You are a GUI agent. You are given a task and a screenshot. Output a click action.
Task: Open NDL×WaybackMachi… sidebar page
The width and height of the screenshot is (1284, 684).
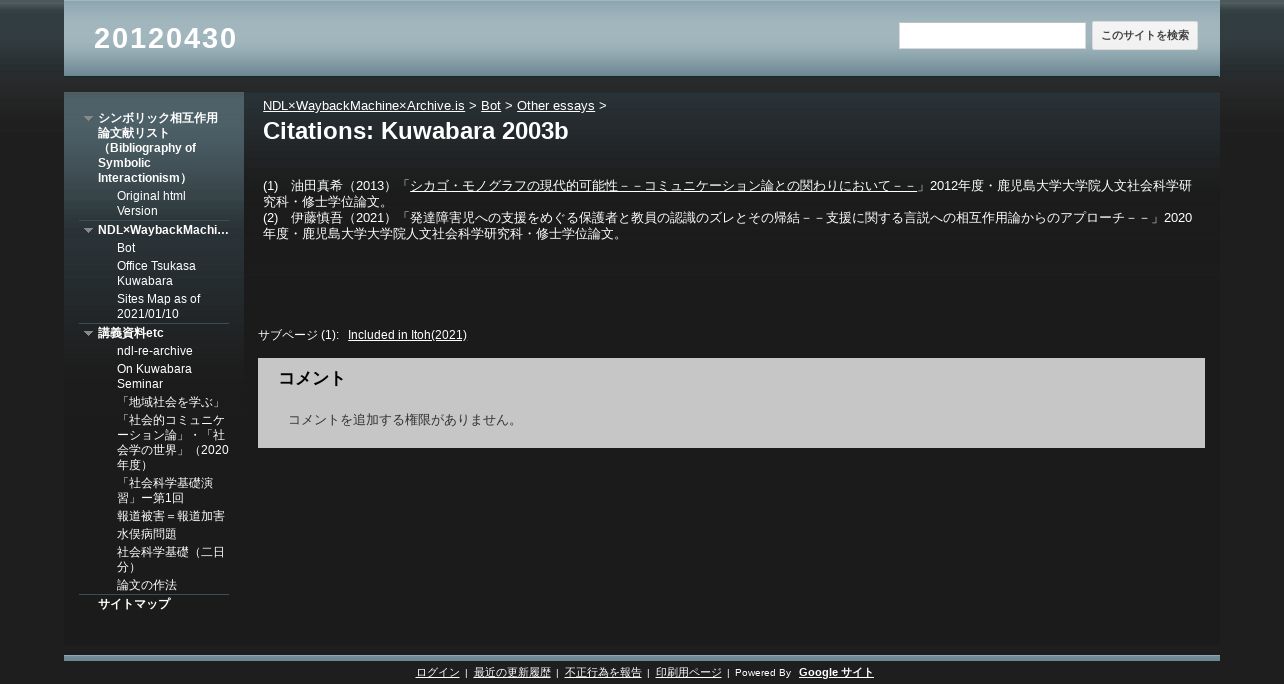click(x=163, y=230)
